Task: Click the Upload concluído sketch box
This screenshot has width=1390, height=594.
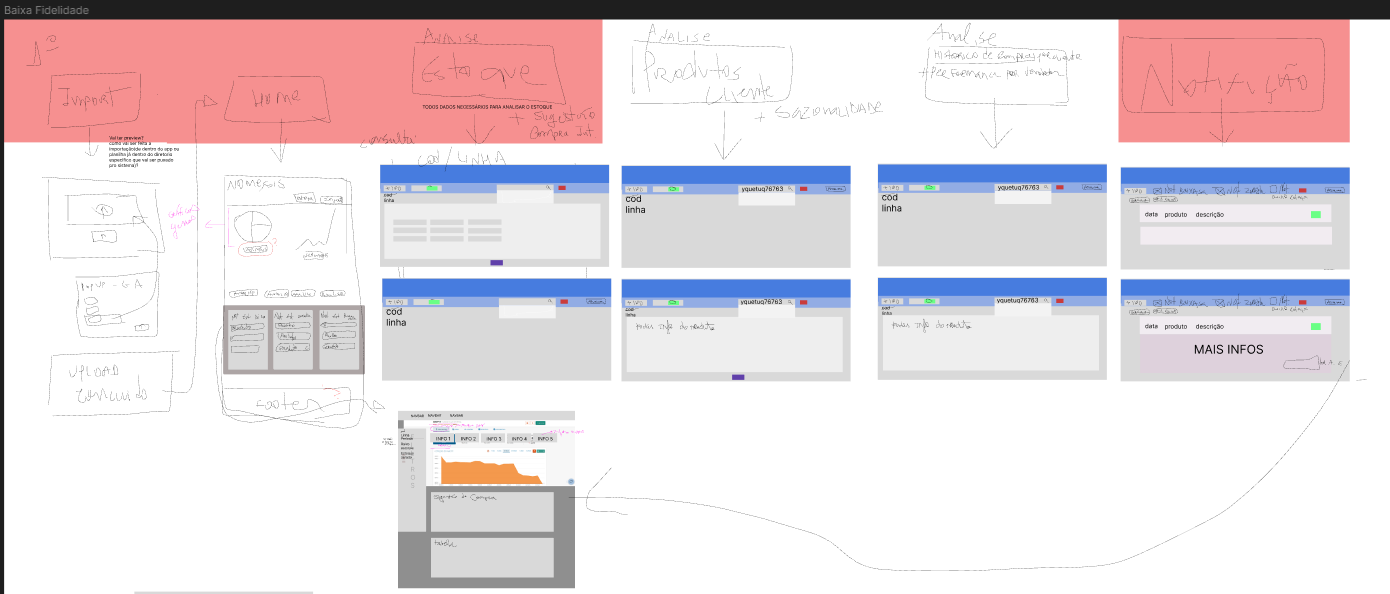Action: pyautogui.click(x=110, y=383)
